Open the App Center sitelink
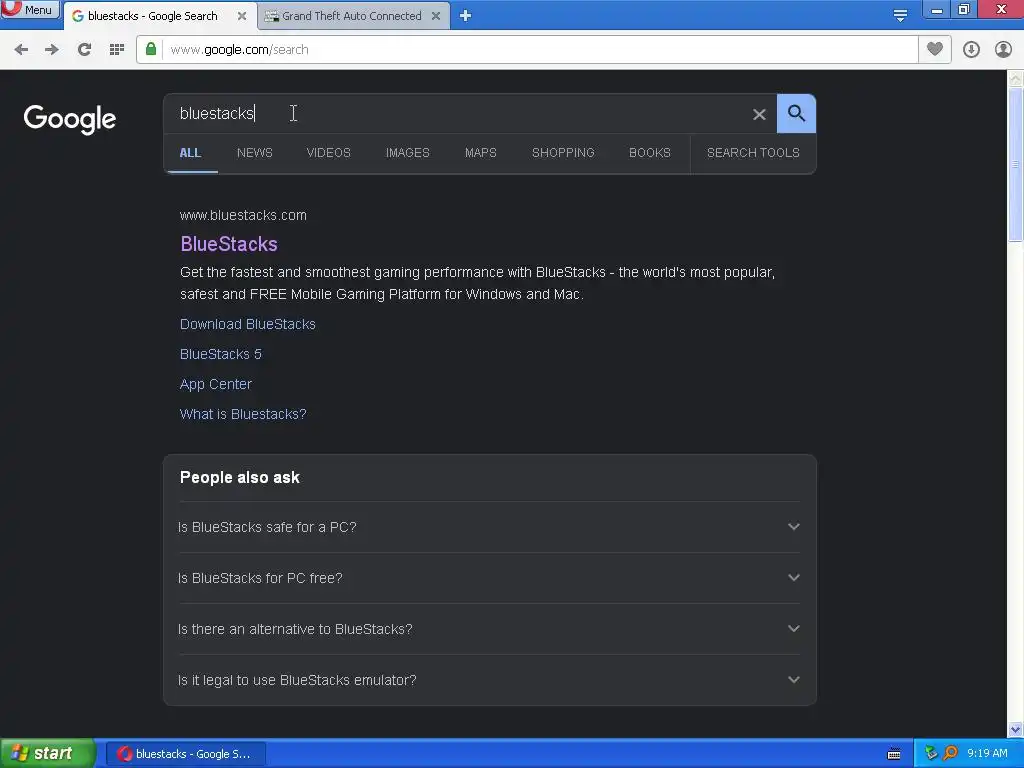This screenshot has height=768, width=1024. pyautogui.click(x=216, y=384)
